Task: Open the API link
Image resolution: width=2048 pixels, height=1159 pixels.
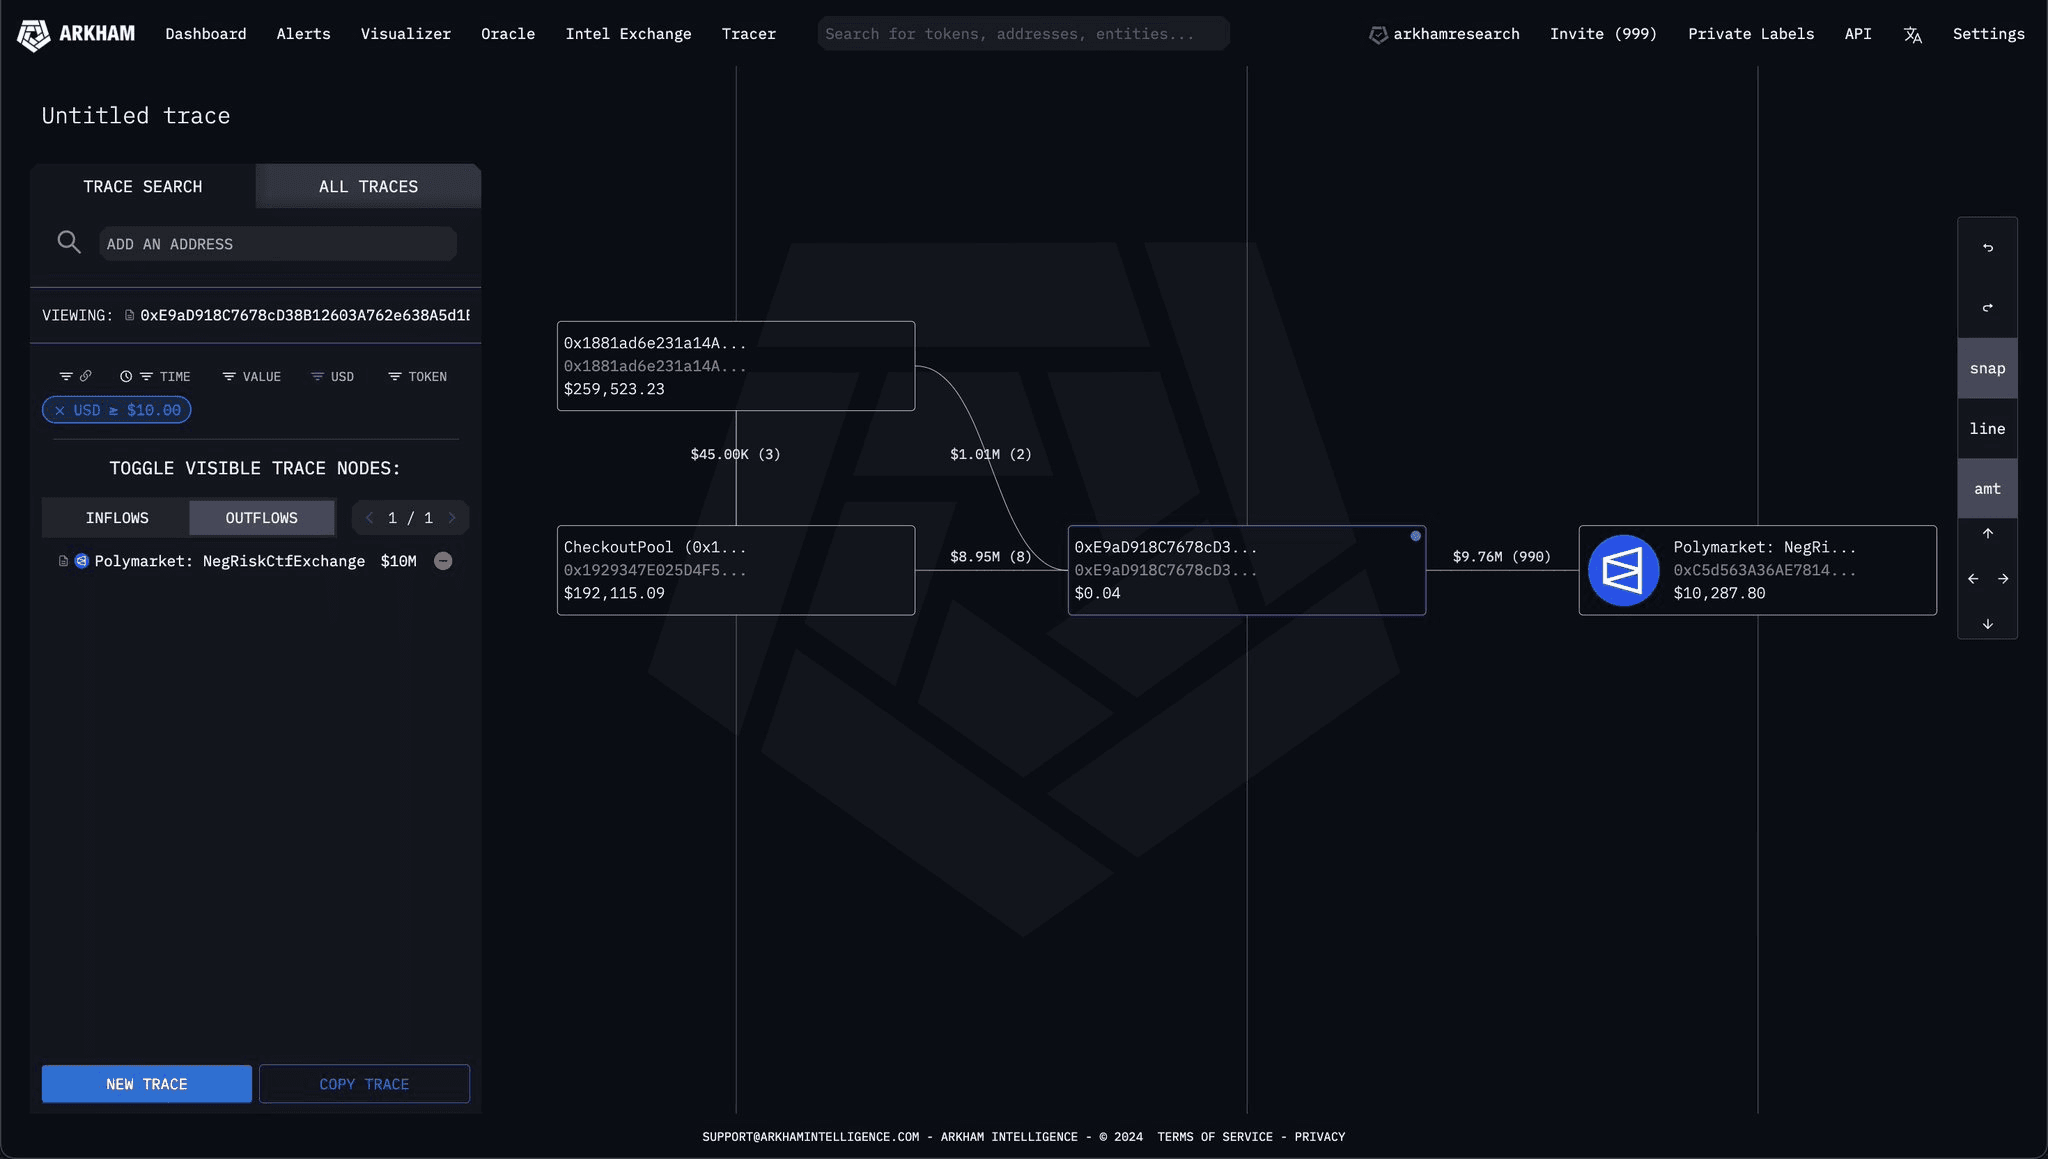Action: [1857, 34]
